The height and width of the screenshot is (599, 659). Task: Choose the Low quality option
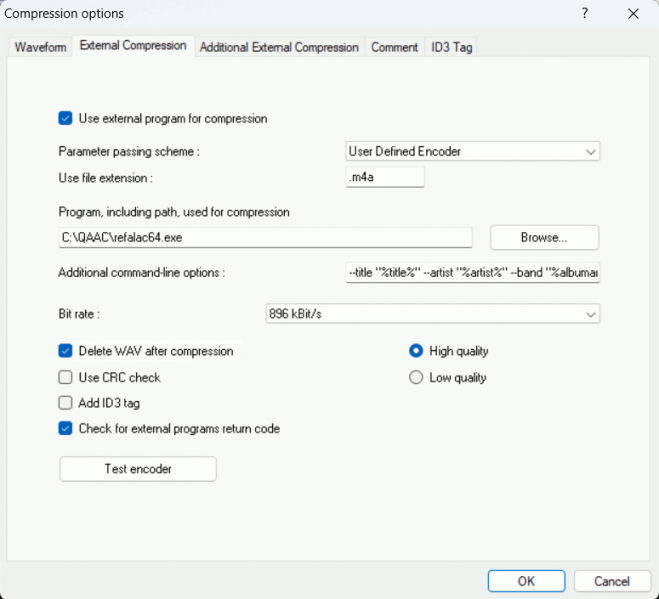417,377
